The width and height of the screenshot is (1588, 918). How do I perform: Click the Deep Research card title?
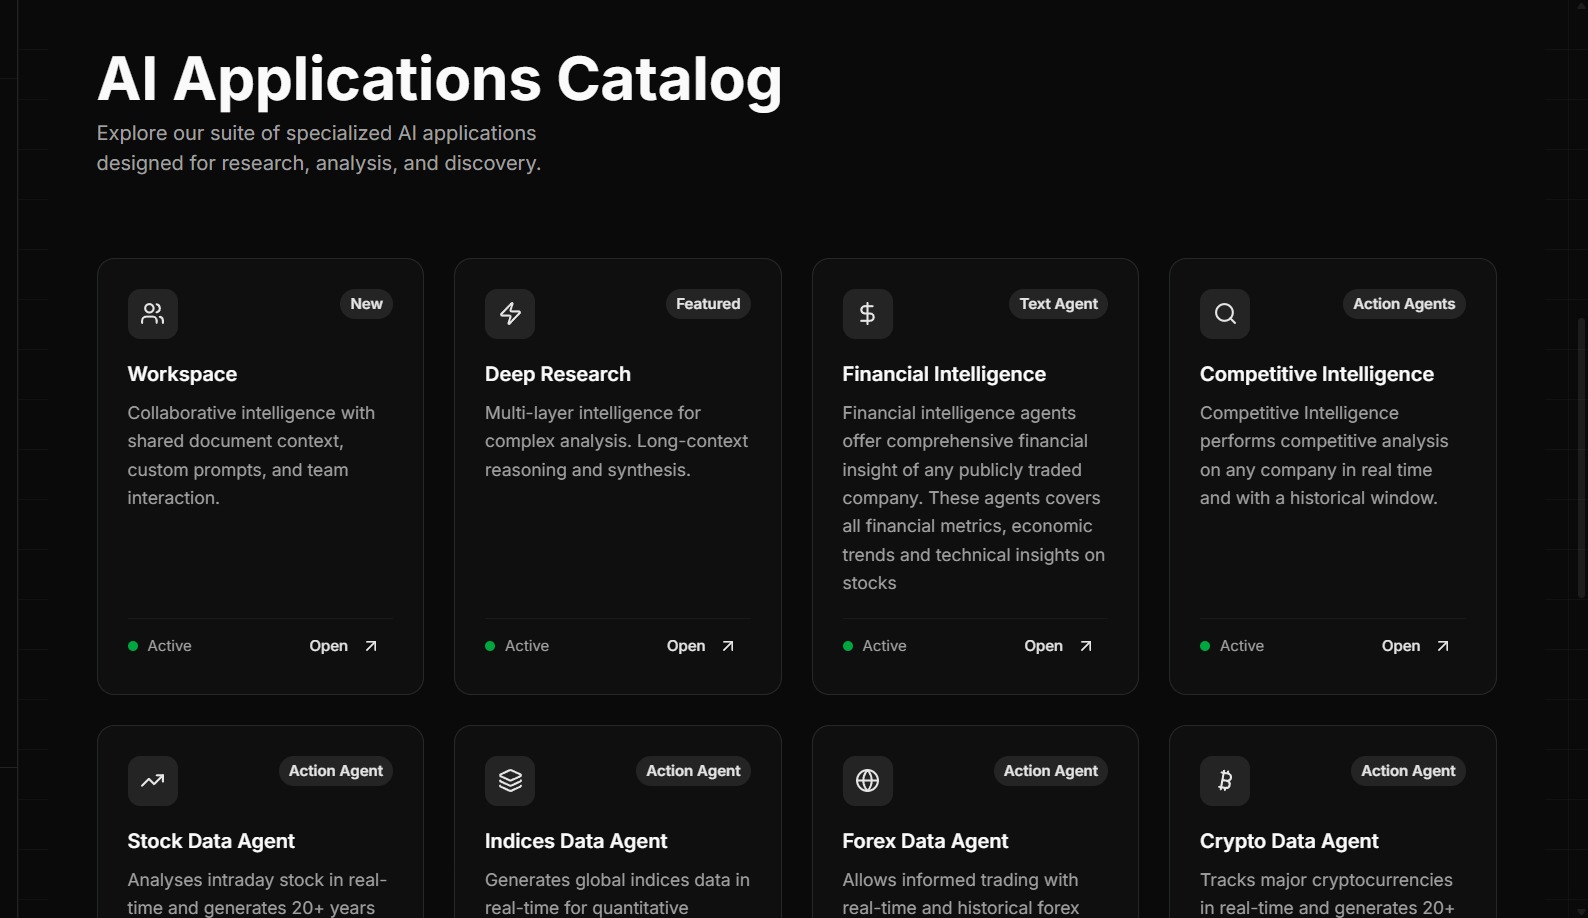558,374
